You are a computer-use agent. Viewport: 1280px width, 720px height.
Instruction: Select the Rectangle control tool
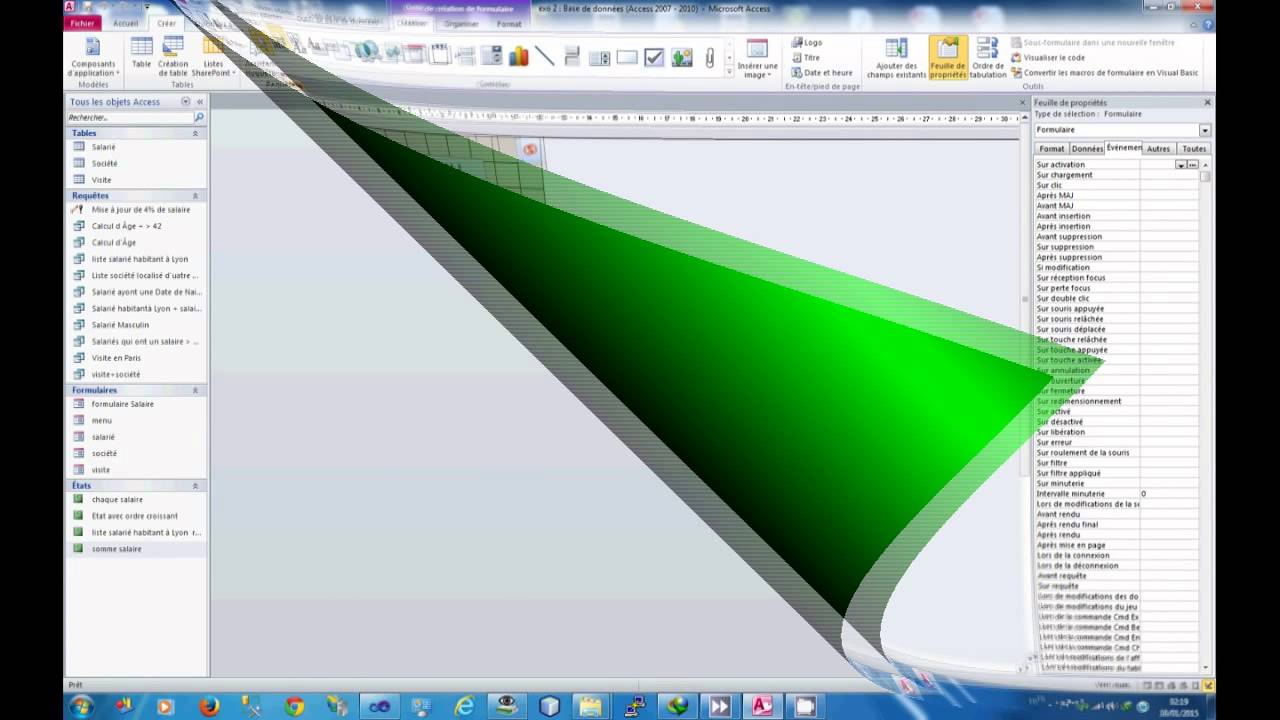click(x=627, y=57)
